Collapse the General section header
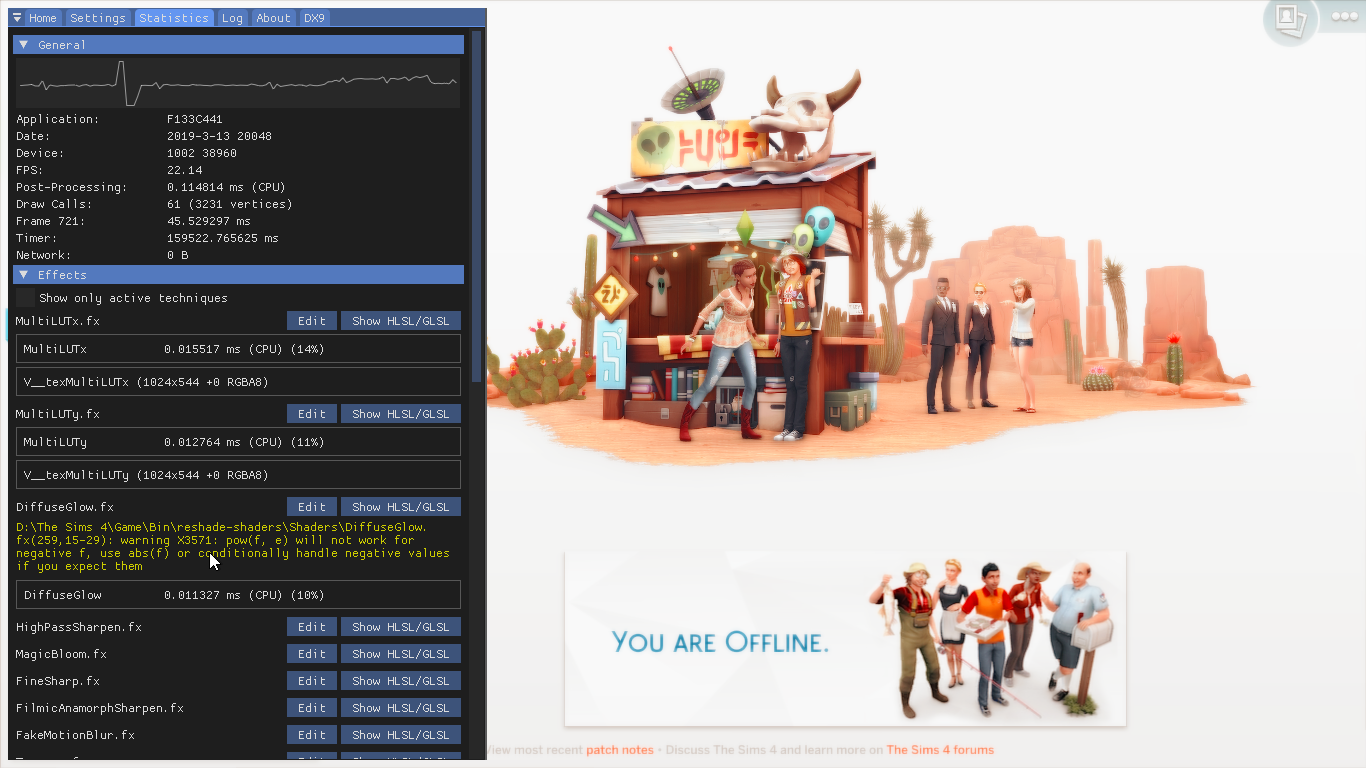The height and width of the screenshot is (768, 1366). click(x=238, y=45)
